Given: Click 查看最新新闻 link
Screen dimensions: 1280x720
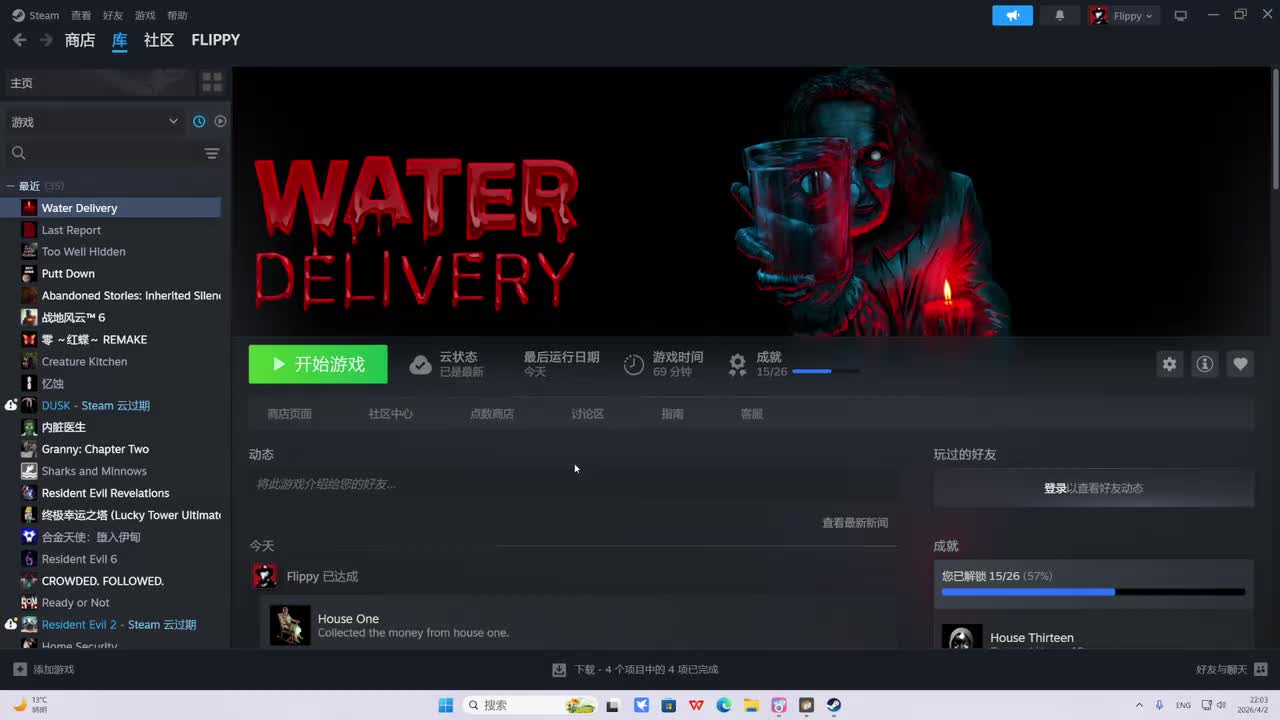Looking at the screenshot, I should click(855, 523).
